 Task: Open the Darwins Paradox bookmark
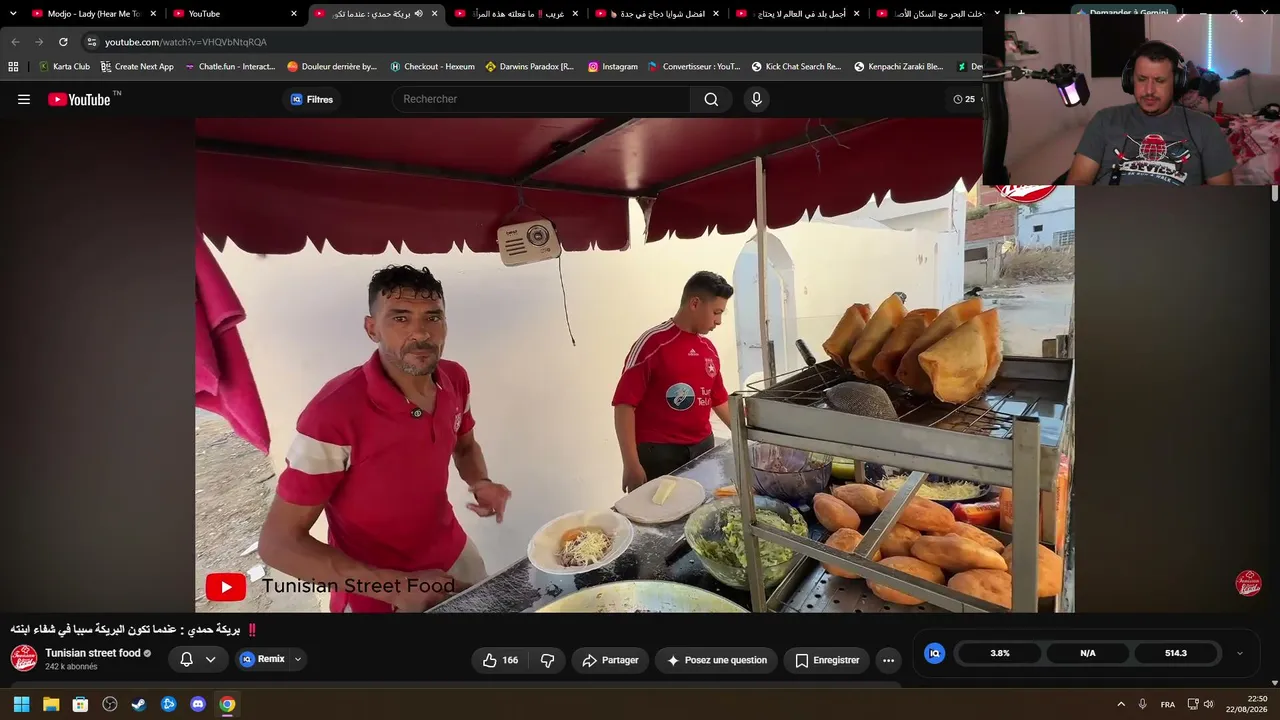(530, 67)
